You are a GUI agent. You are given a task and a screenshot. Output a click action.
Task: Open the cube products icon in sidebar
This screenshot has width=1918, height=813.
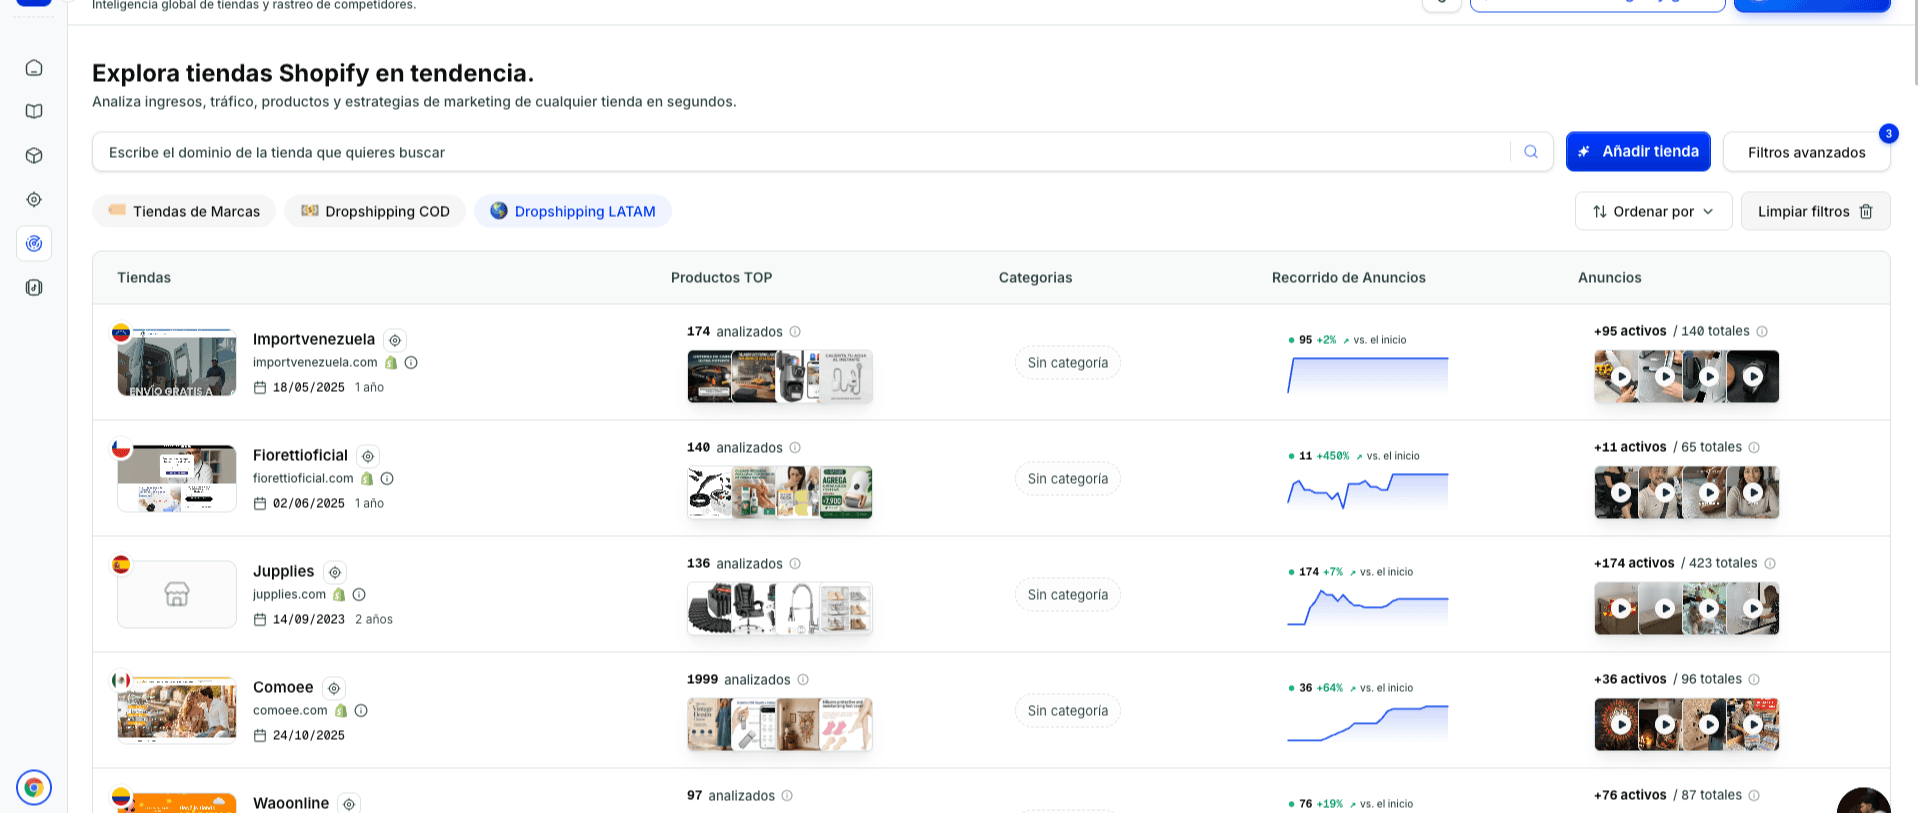point(34,156)
